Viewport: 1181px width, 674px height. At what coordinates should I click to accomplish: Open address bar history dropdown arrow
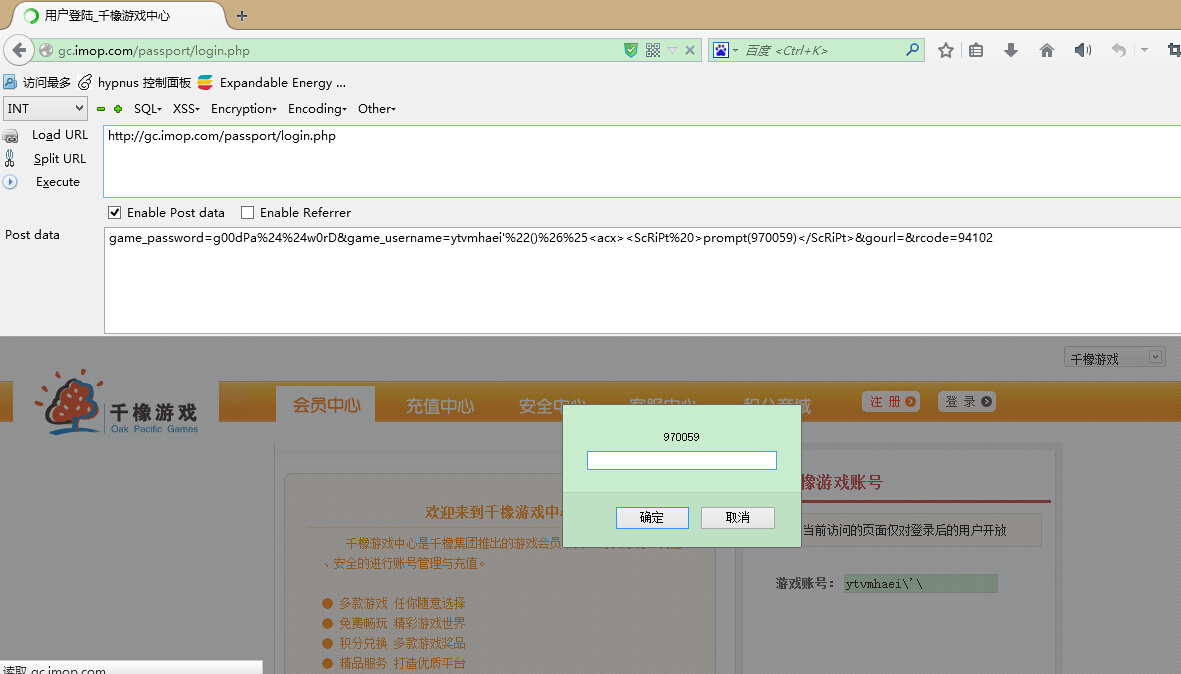[673, 50]
